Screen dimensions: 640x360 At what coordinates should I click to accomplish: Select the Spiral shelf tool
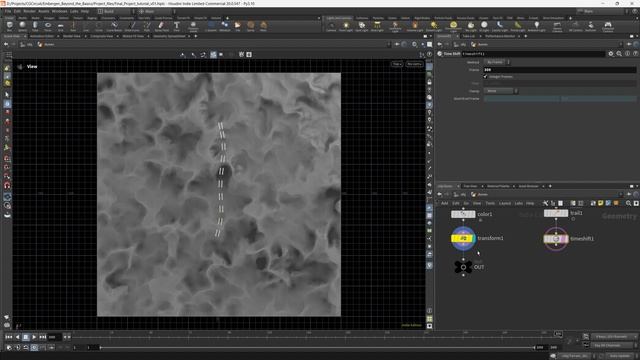point(251,27)
